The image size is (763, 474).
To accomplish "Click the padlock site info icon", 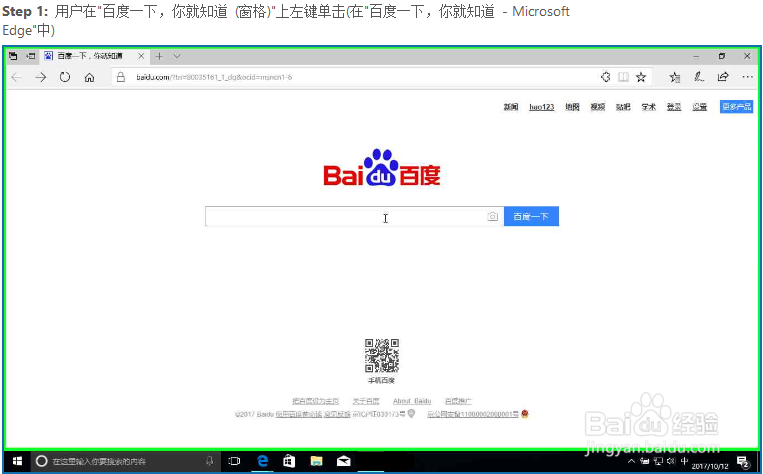I will pyautogui.click(x=121, y=77).
